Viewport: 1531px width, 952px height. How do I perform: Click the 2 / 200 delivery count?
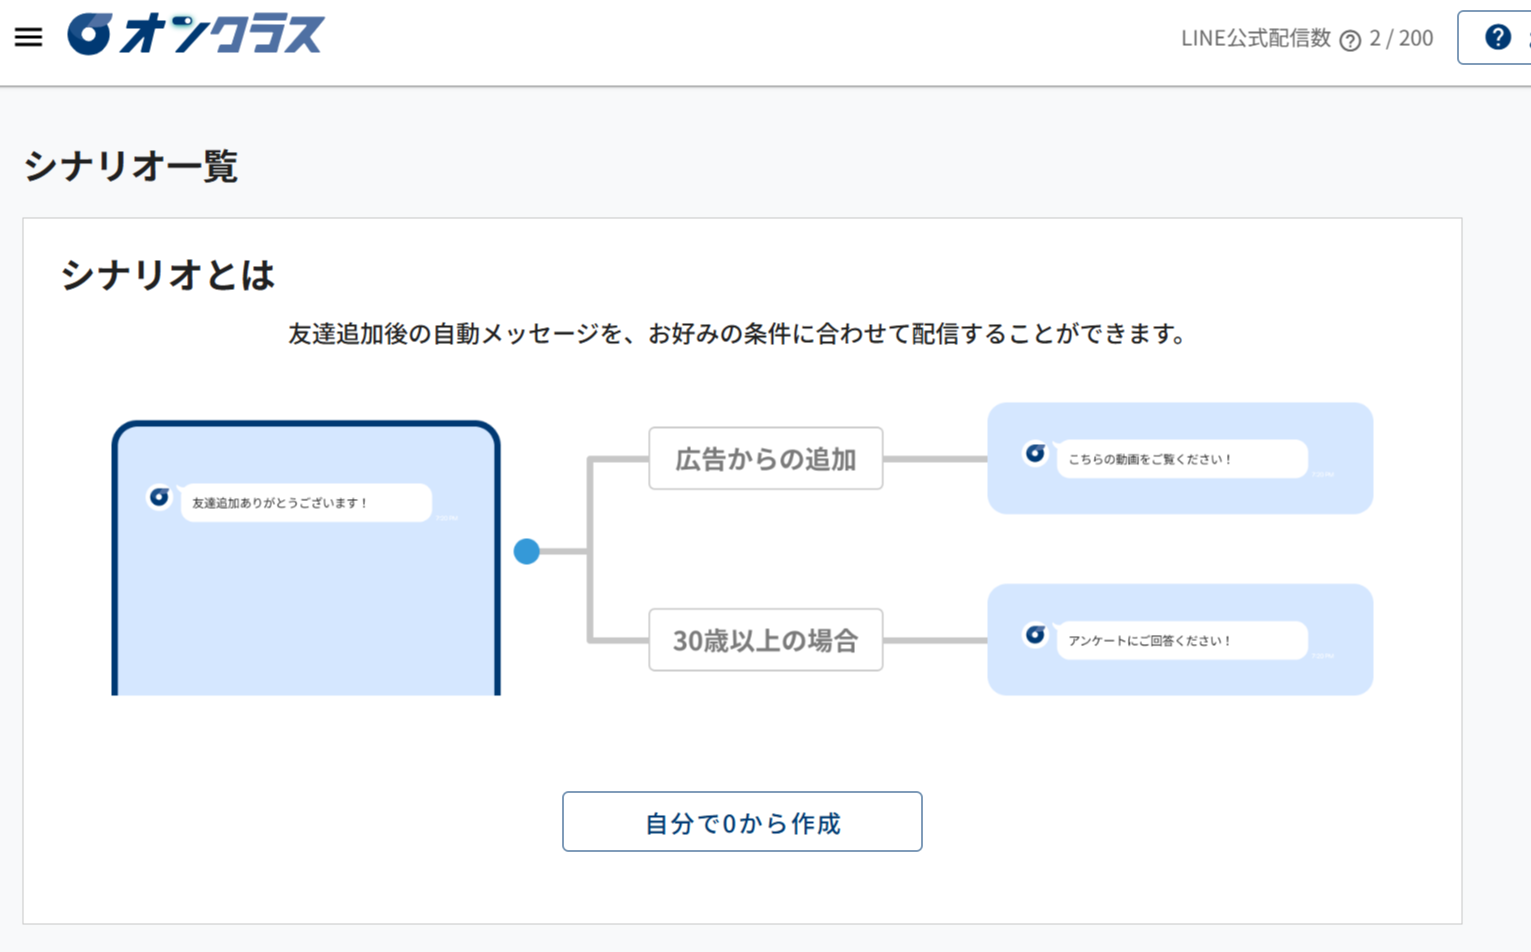1401,39
